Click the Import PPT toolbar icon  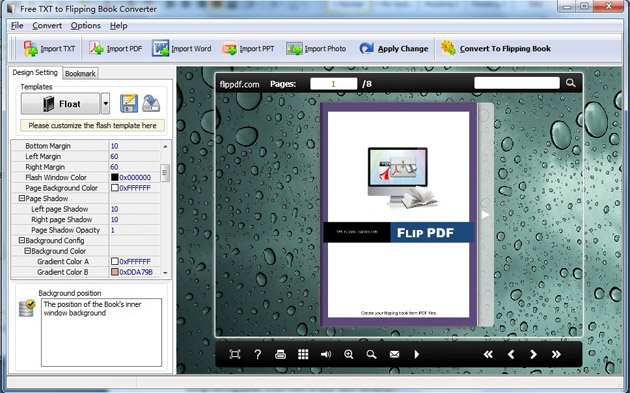coord(229,49)
